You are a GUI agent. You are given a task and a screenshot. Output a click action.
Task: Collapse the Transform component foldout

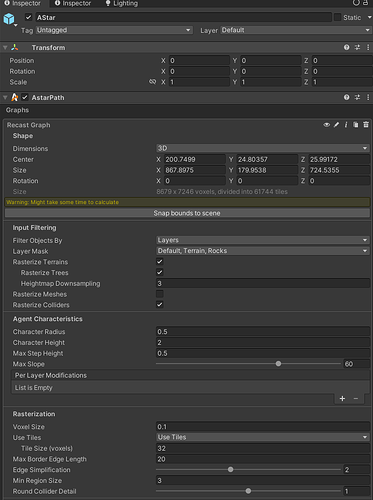click(5, 48)
